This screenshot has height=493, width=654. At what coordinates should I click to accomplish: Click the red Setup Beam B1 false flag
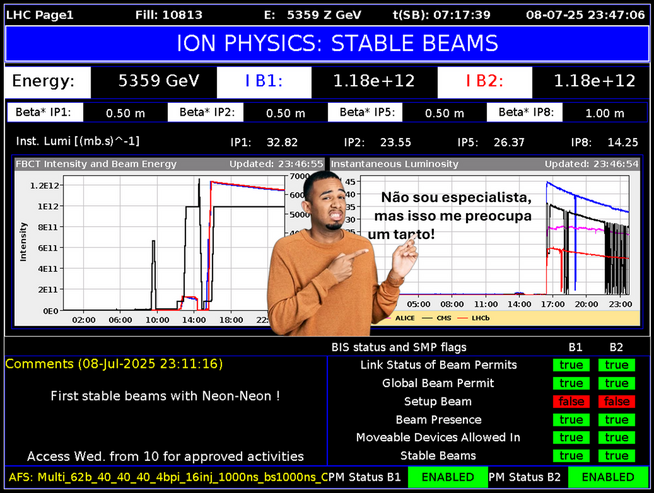(571, 401)
